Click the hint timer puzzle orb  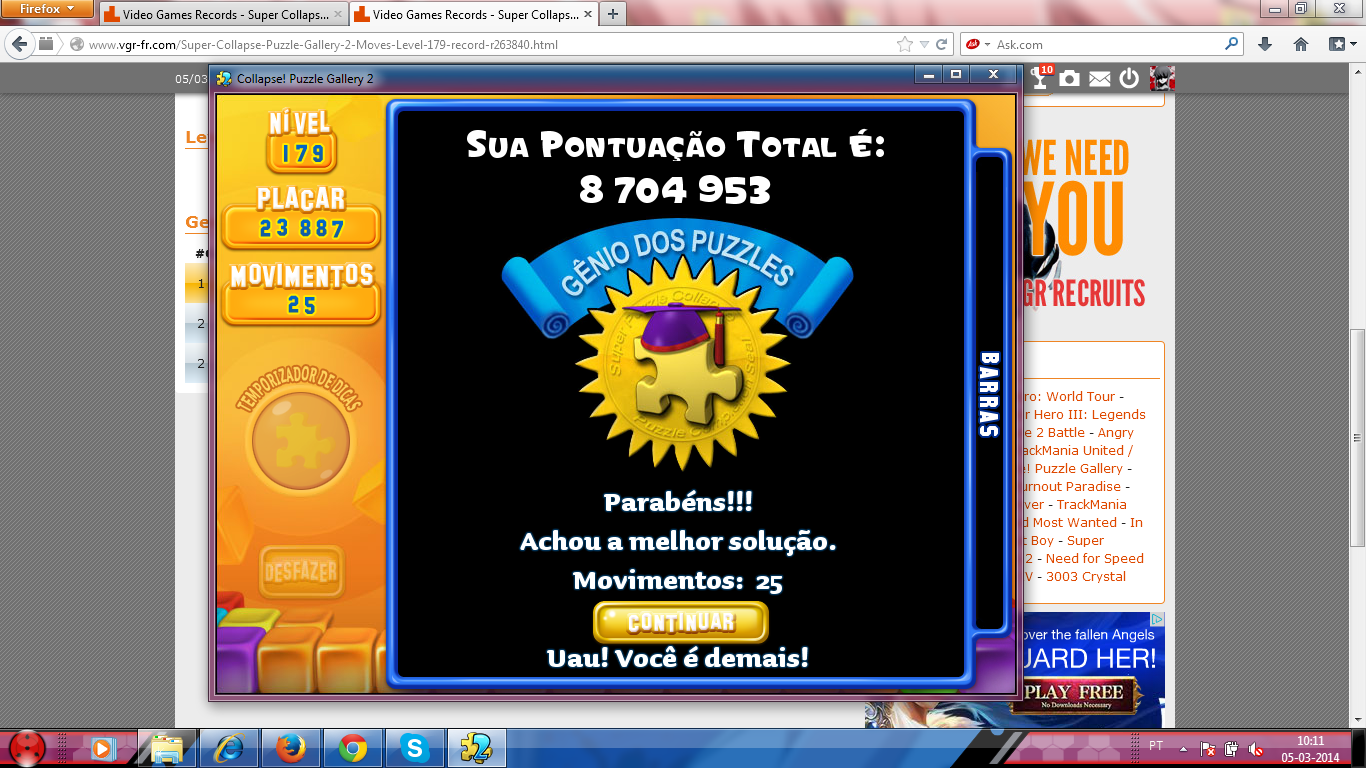pyautogui.click(x=301, y=440)
